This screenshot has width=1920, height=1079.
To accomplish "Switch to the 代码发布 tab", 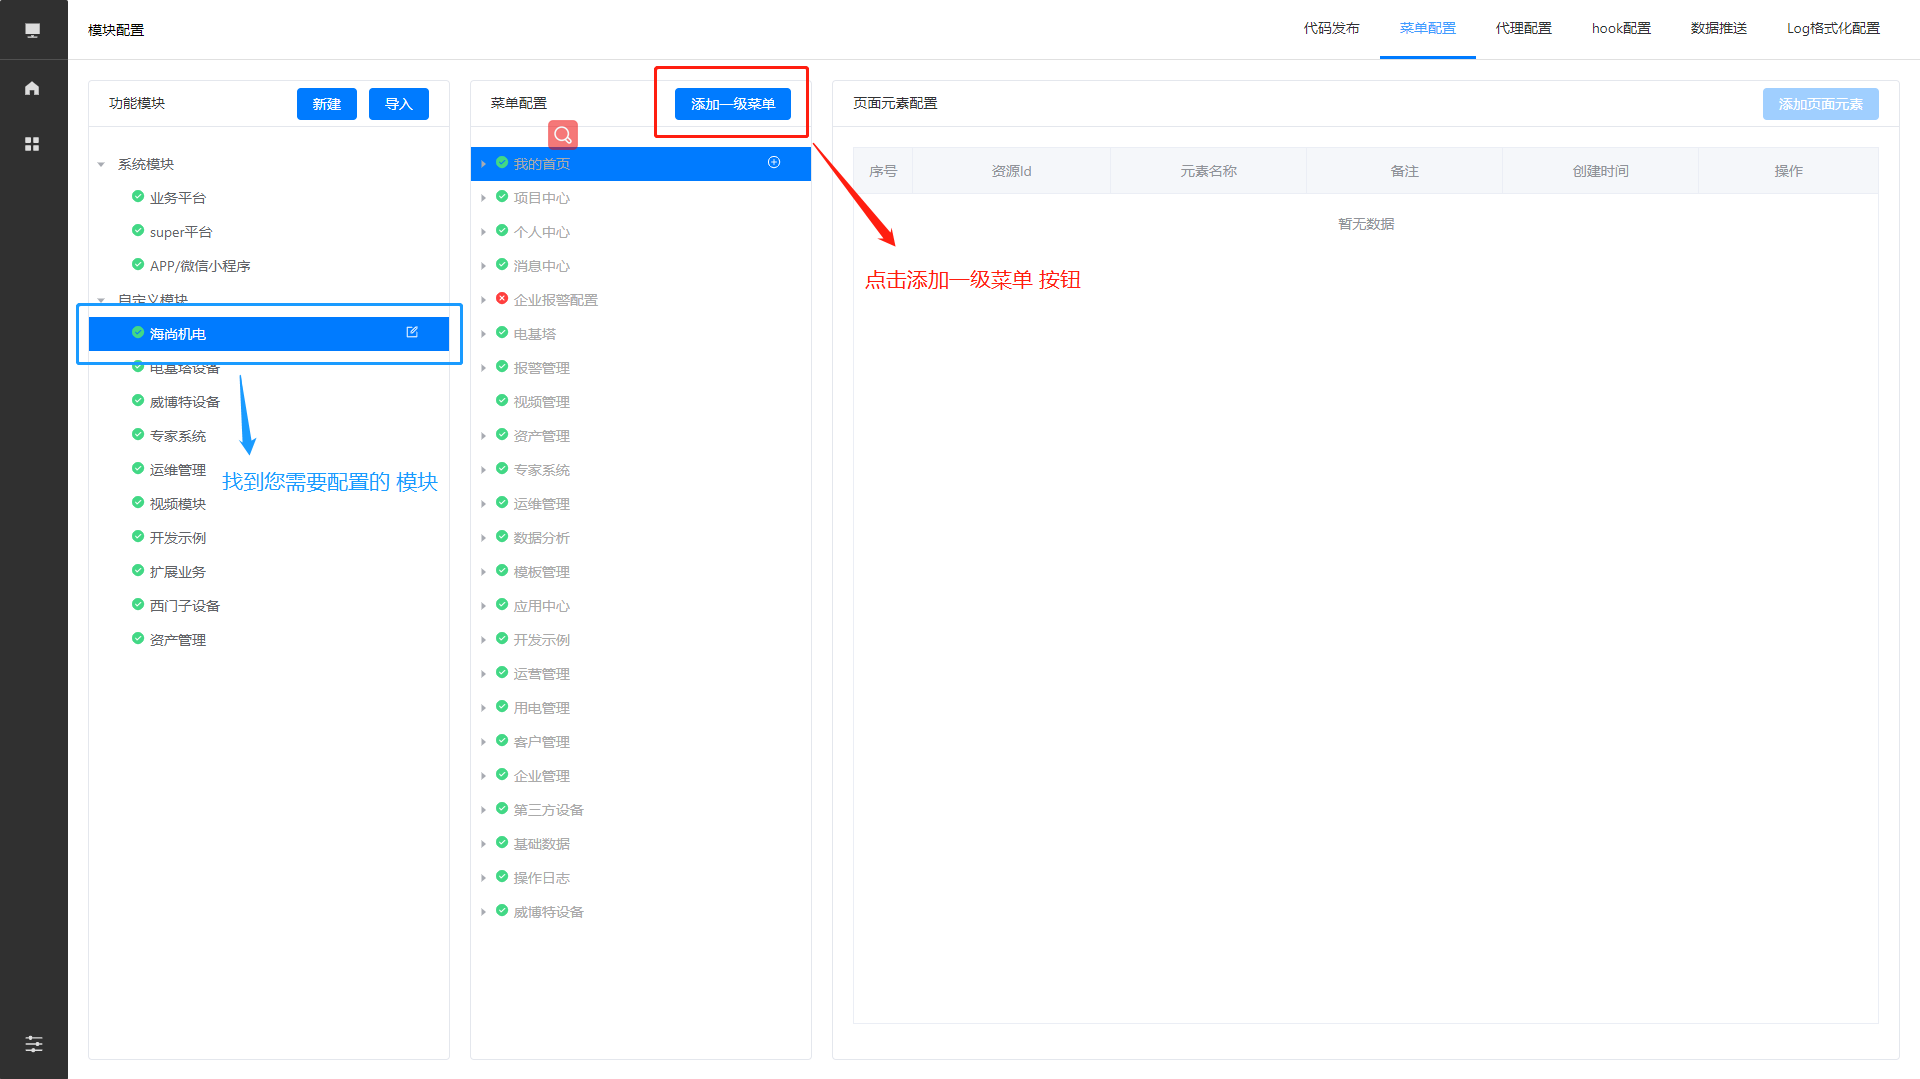I will tap(1331, 28).
